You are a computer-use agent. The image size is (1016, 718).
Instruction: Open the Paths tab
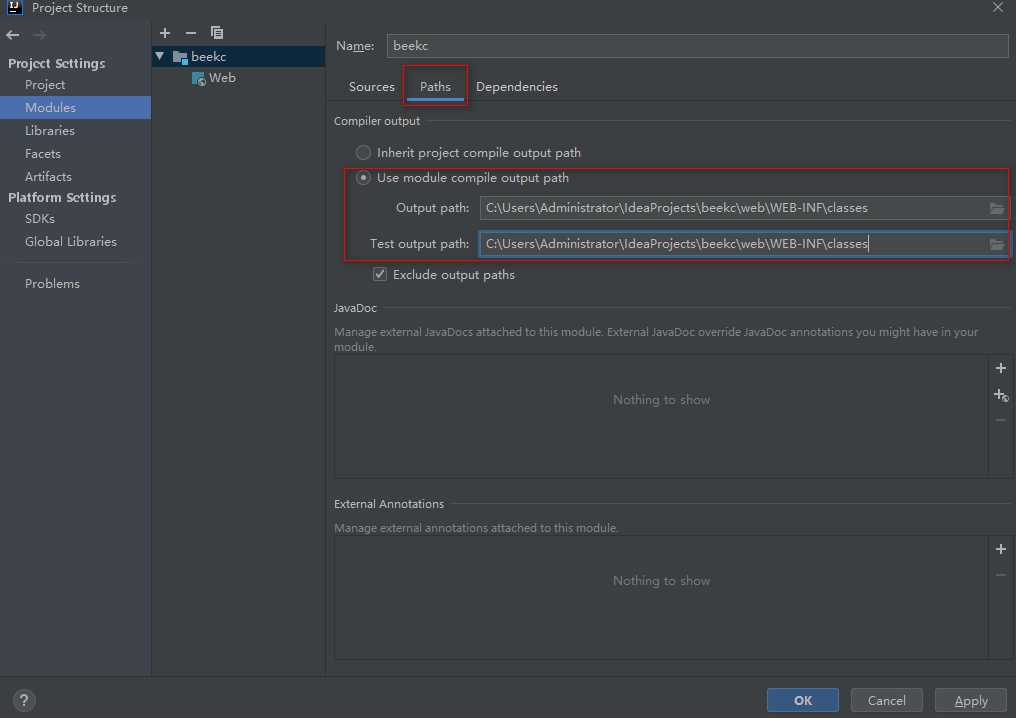click(435, 87)
